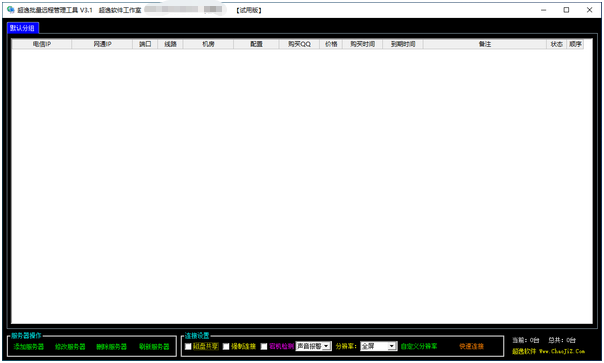Switch to the 默认分组 tab
Viewport: 604px width, 363px height.
pos(22,28)
